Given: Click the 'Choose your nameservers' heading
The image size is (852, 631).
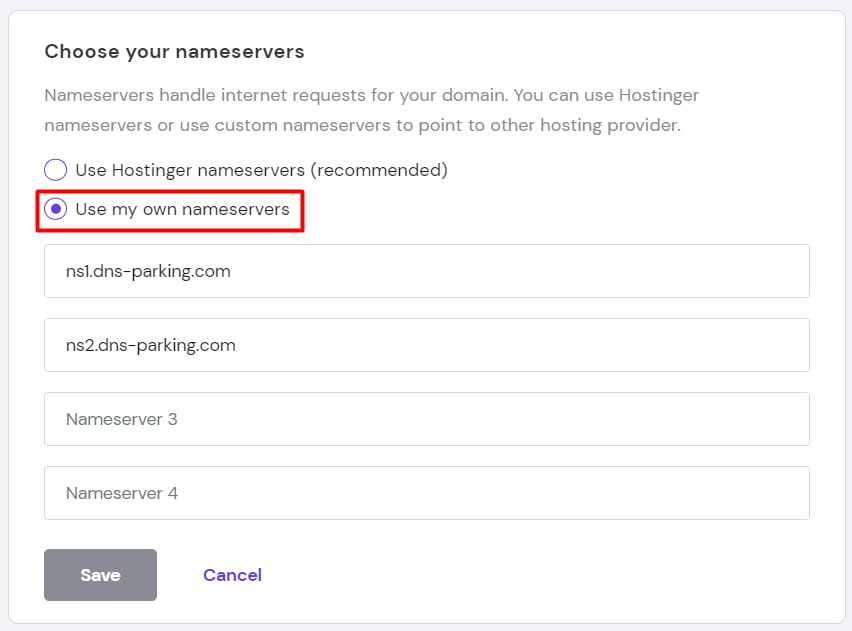Looking at the screenshot, I should 174,51.
